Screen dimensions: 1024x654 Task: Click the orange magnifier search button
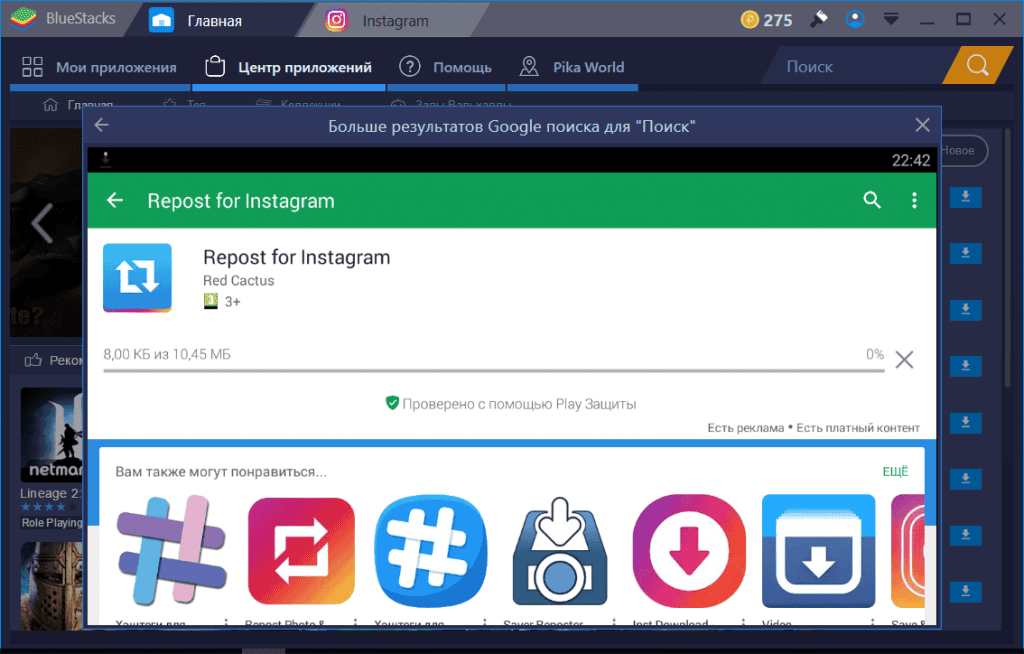pos(978,65)
